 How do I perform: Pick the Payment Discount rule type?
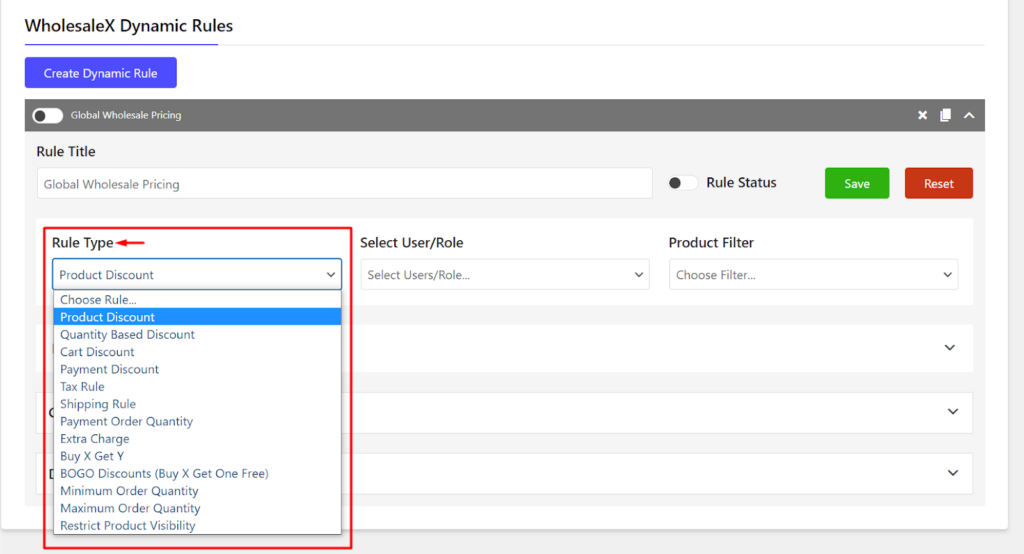(109, 369)
